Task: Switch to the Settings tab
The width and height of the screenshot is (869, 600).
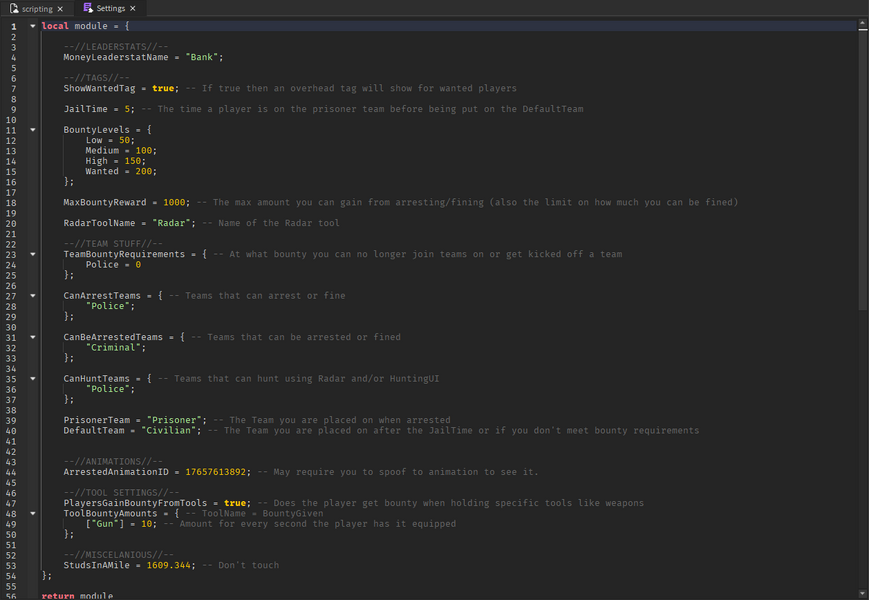Action: pos(110,8)
